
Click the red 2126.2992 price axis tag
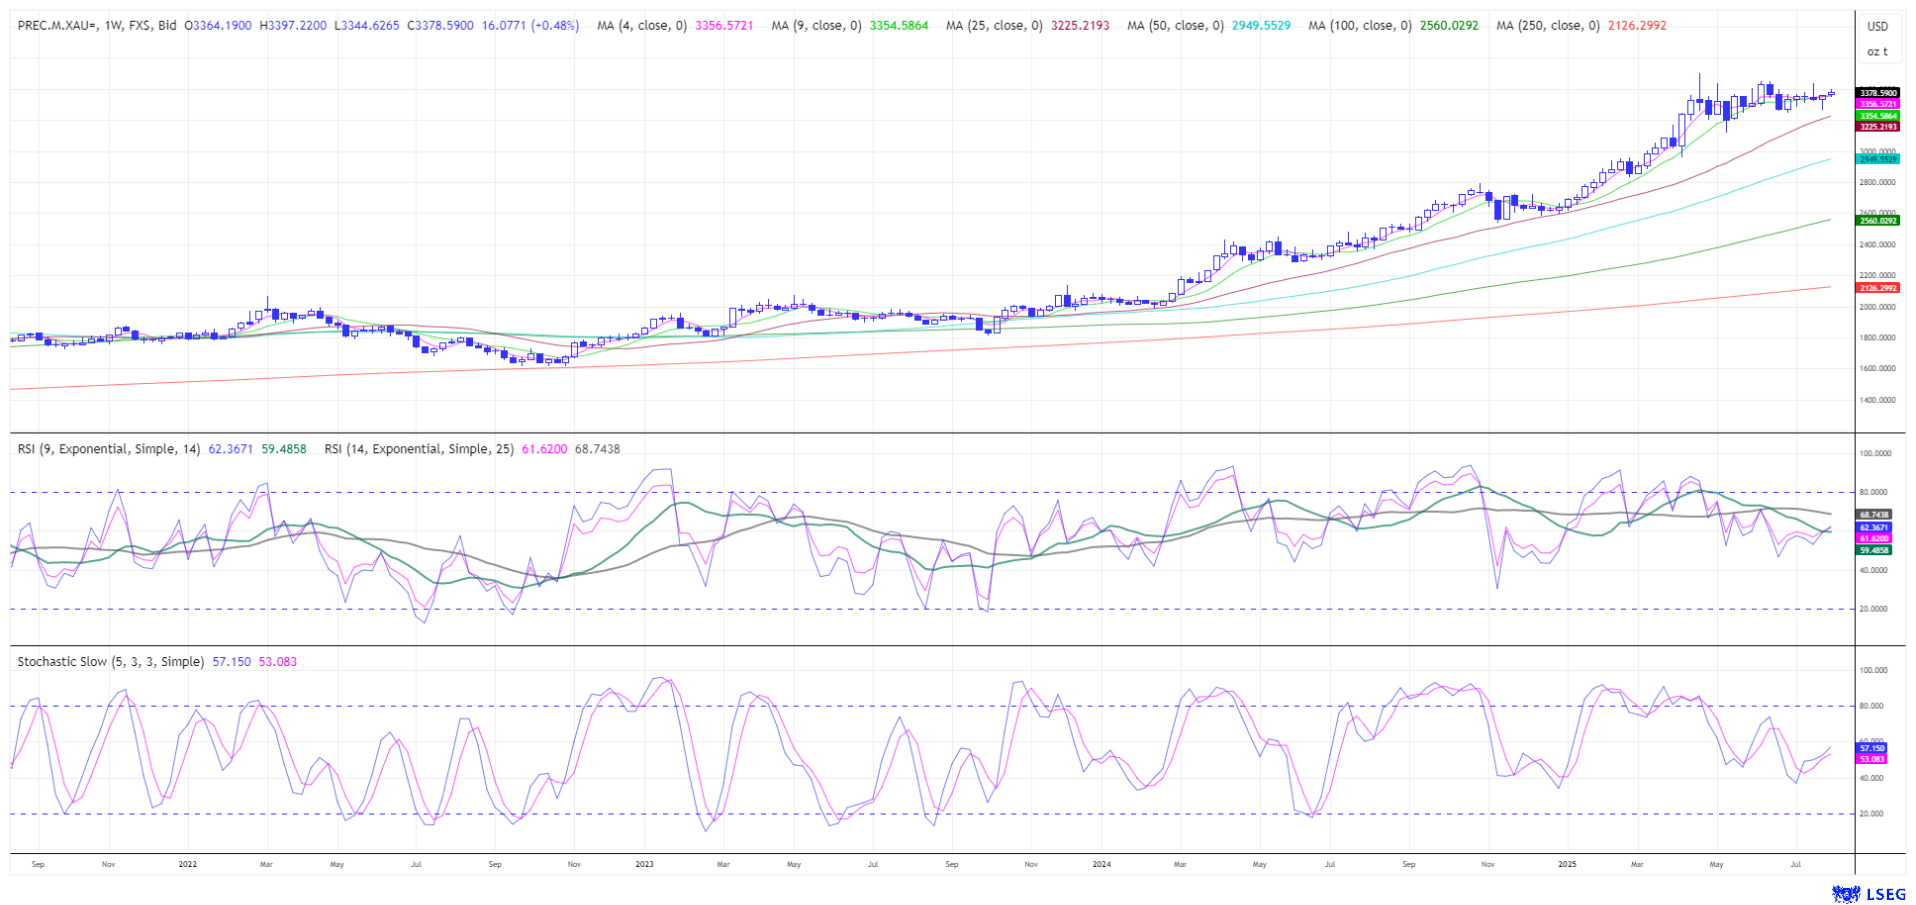[x=1877, y=288]
